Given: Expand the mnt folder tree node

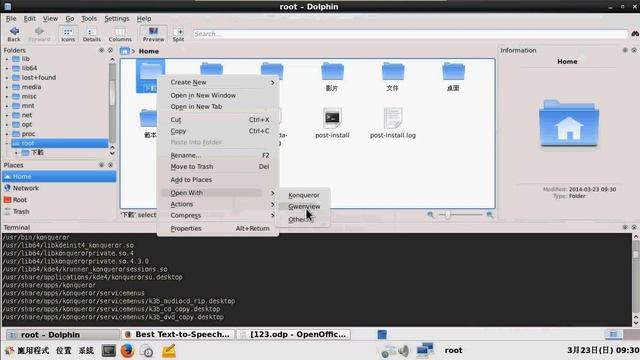Looking at the screenshot, I should click(x=7, y=106).
